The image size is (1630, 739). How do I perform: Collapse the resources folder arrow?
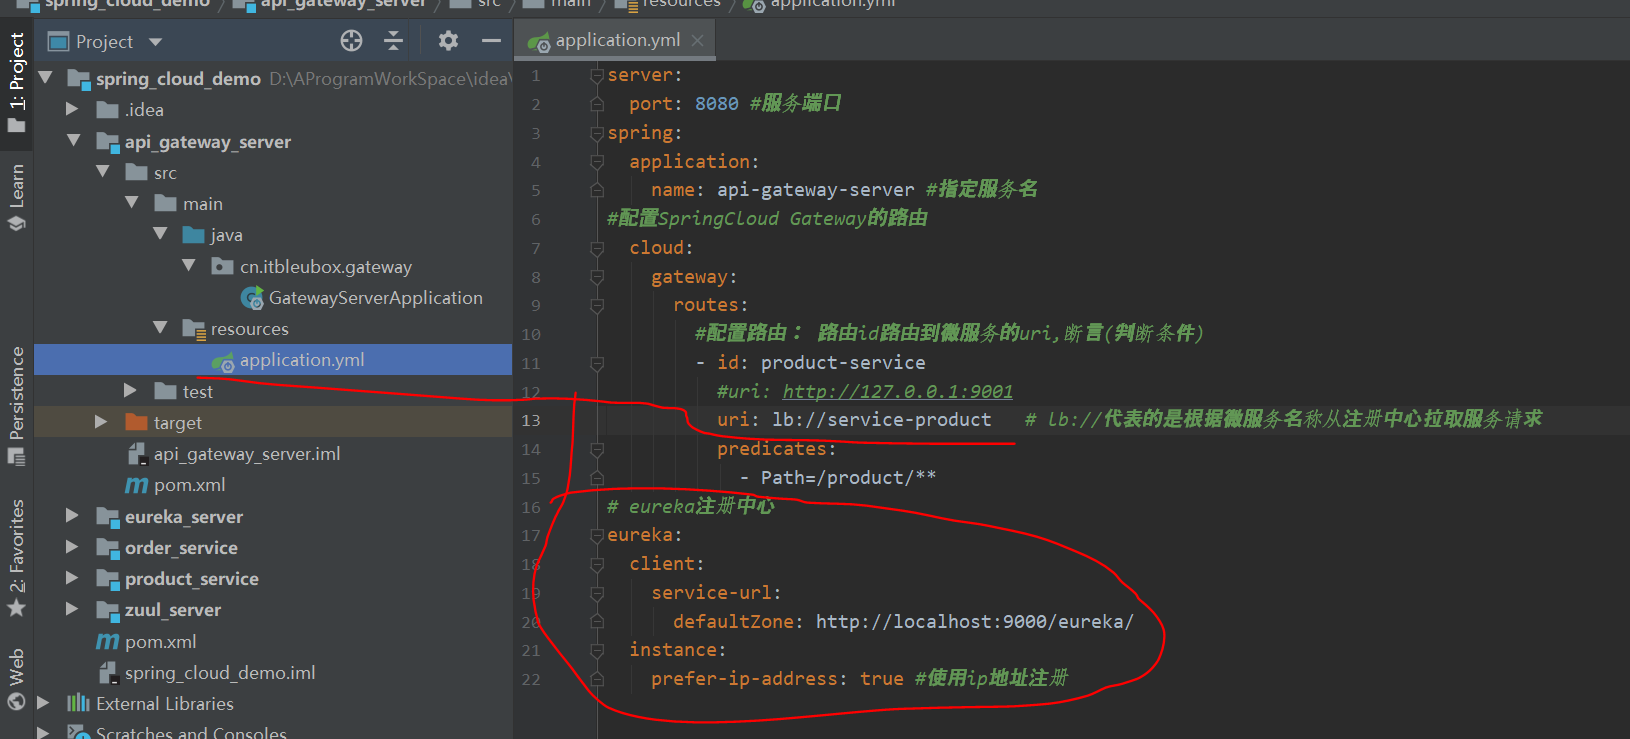point(161,328)
